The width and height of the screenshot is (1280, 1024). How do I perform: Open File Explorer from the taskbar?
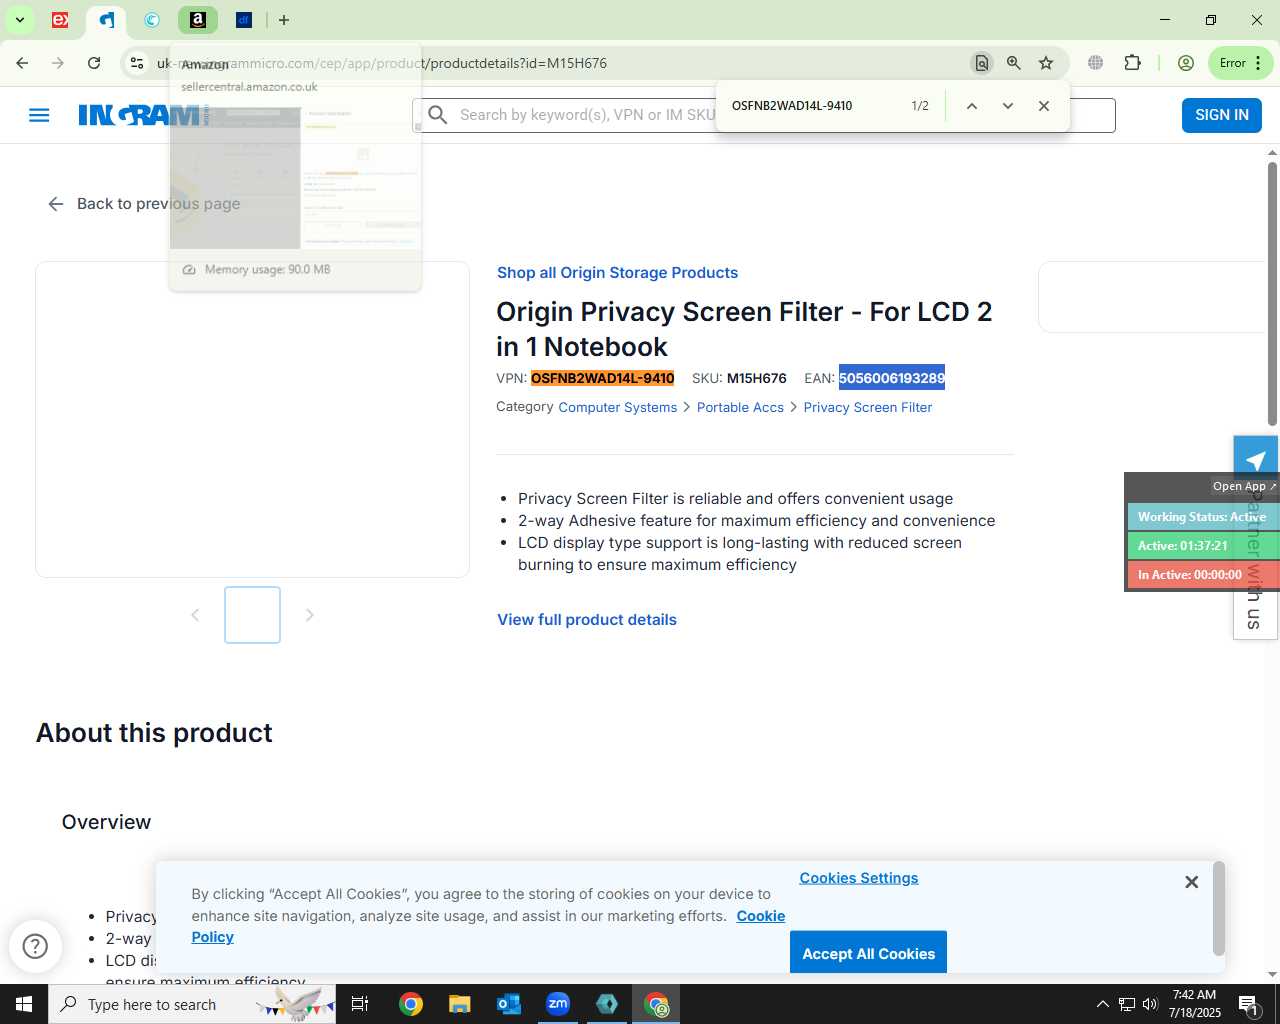click(x=459, y=1004)
